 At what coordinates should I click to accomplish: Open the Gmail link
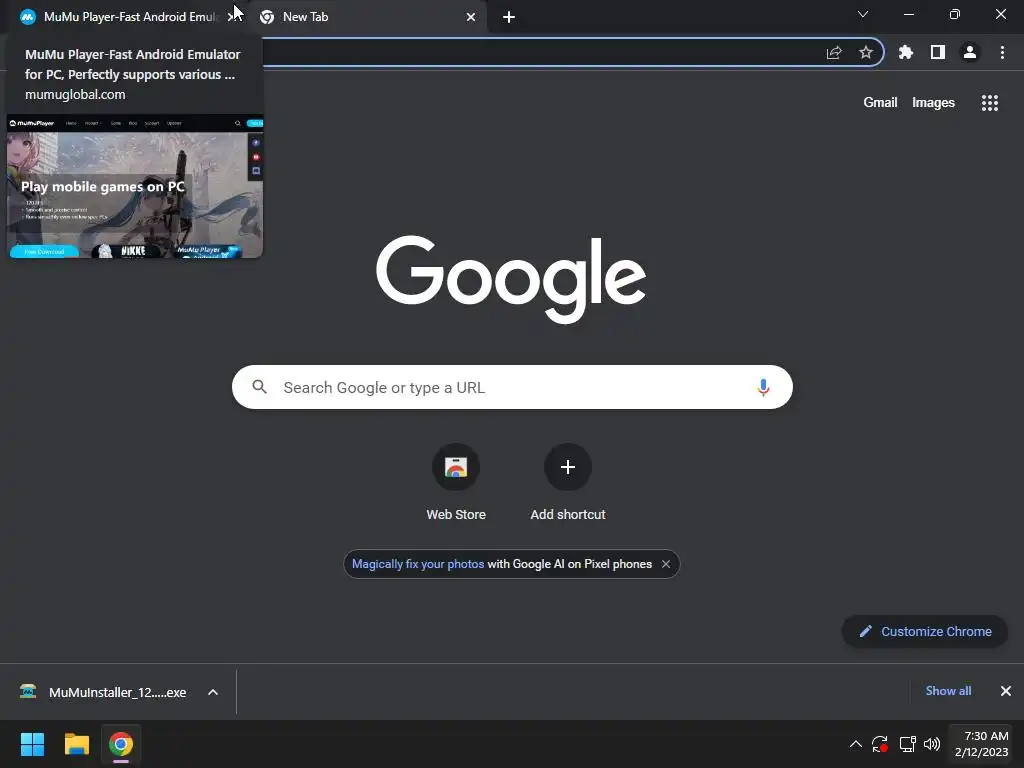[880, 103]
